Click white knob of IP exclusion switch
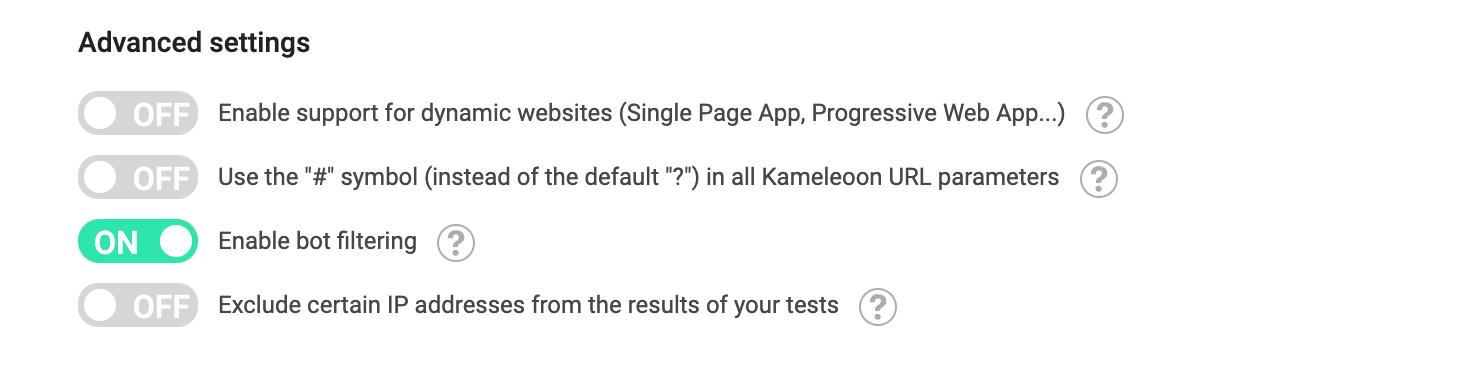The width and height of the screenshot is (1466, 370). click(x=100, y=306)
